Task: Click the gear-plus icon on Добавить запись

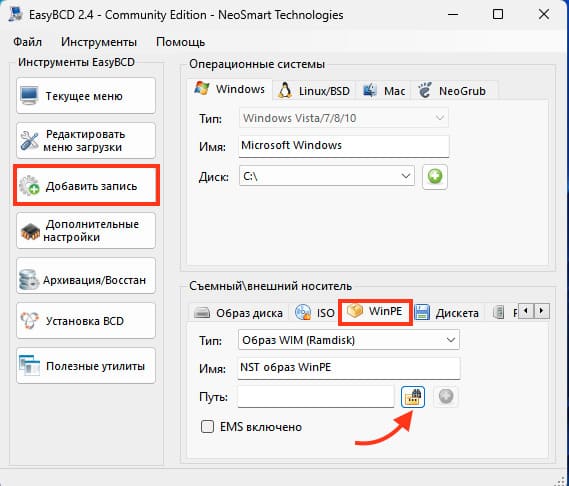Action: point(29,185)
